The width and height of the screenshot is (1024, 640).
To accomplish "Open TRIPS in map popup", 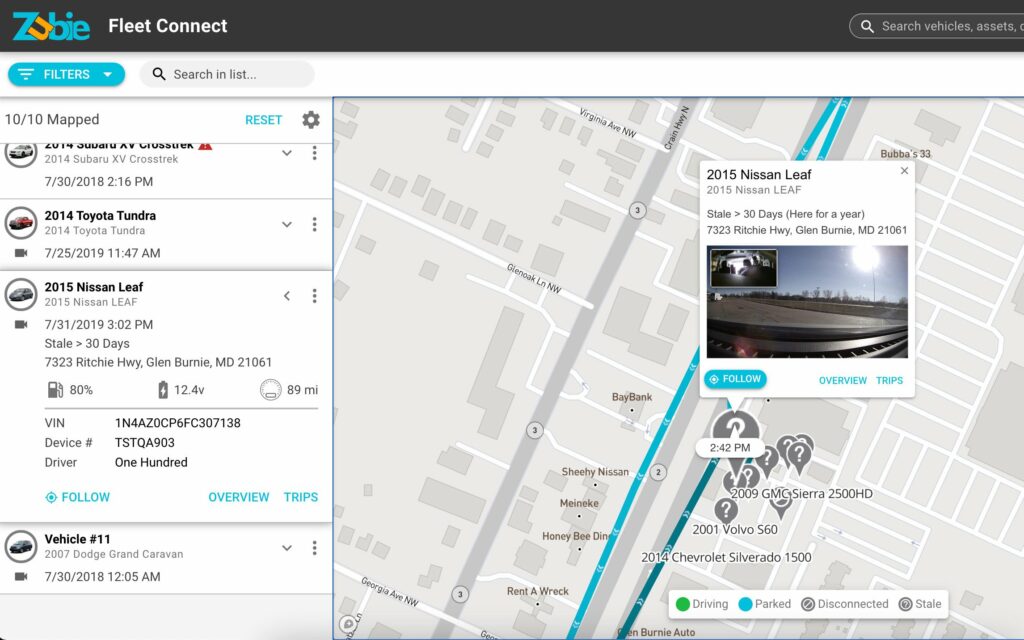I will [889, 380].
